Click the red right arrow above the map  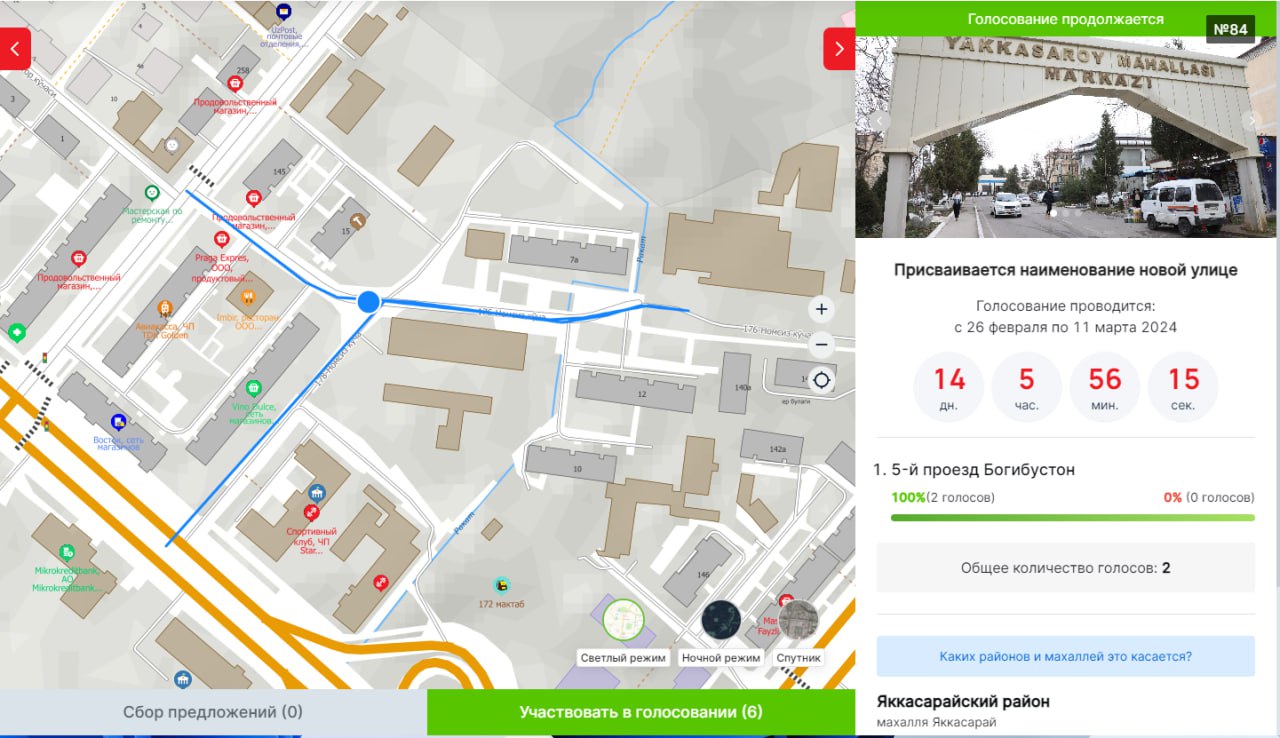point(838,49)
